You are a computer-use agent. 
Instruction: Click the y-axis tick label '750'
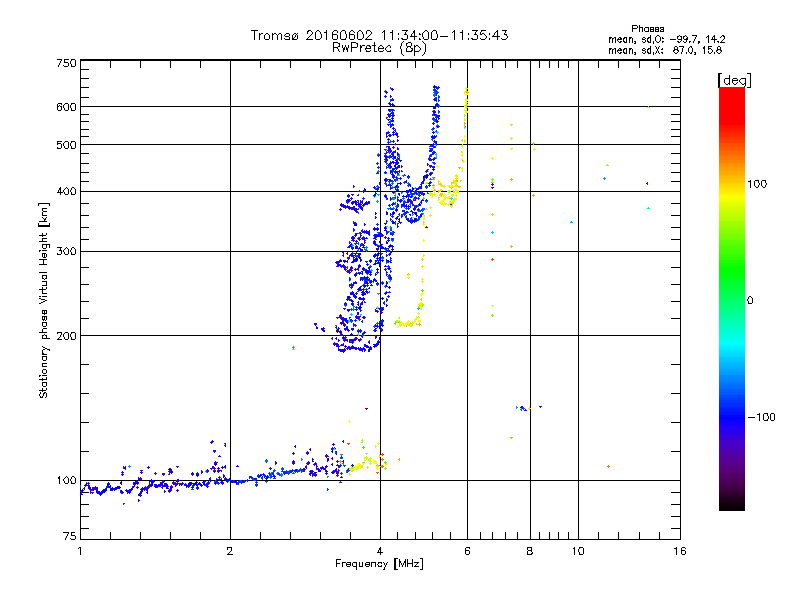[x=66, y=63]
